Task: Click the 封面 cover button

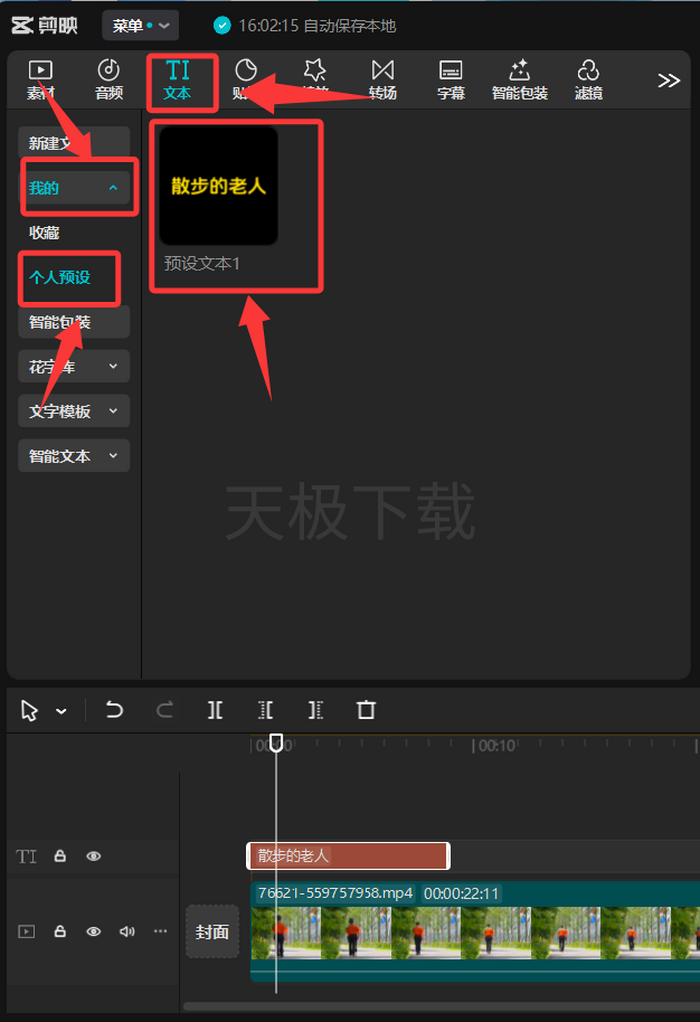Action: pyautogui.click(x=212, y=932)
